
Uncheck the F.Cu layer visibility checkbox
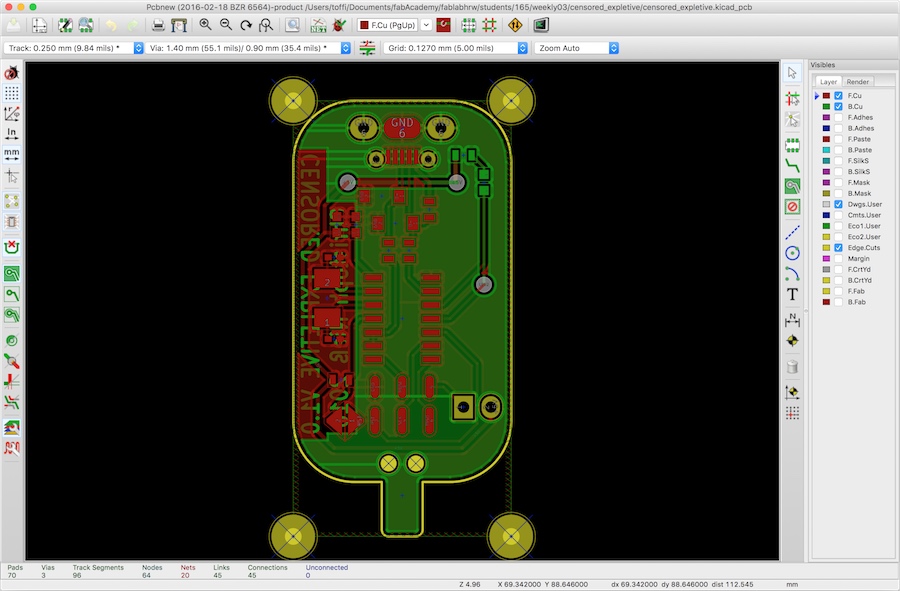tap(839, 96)
